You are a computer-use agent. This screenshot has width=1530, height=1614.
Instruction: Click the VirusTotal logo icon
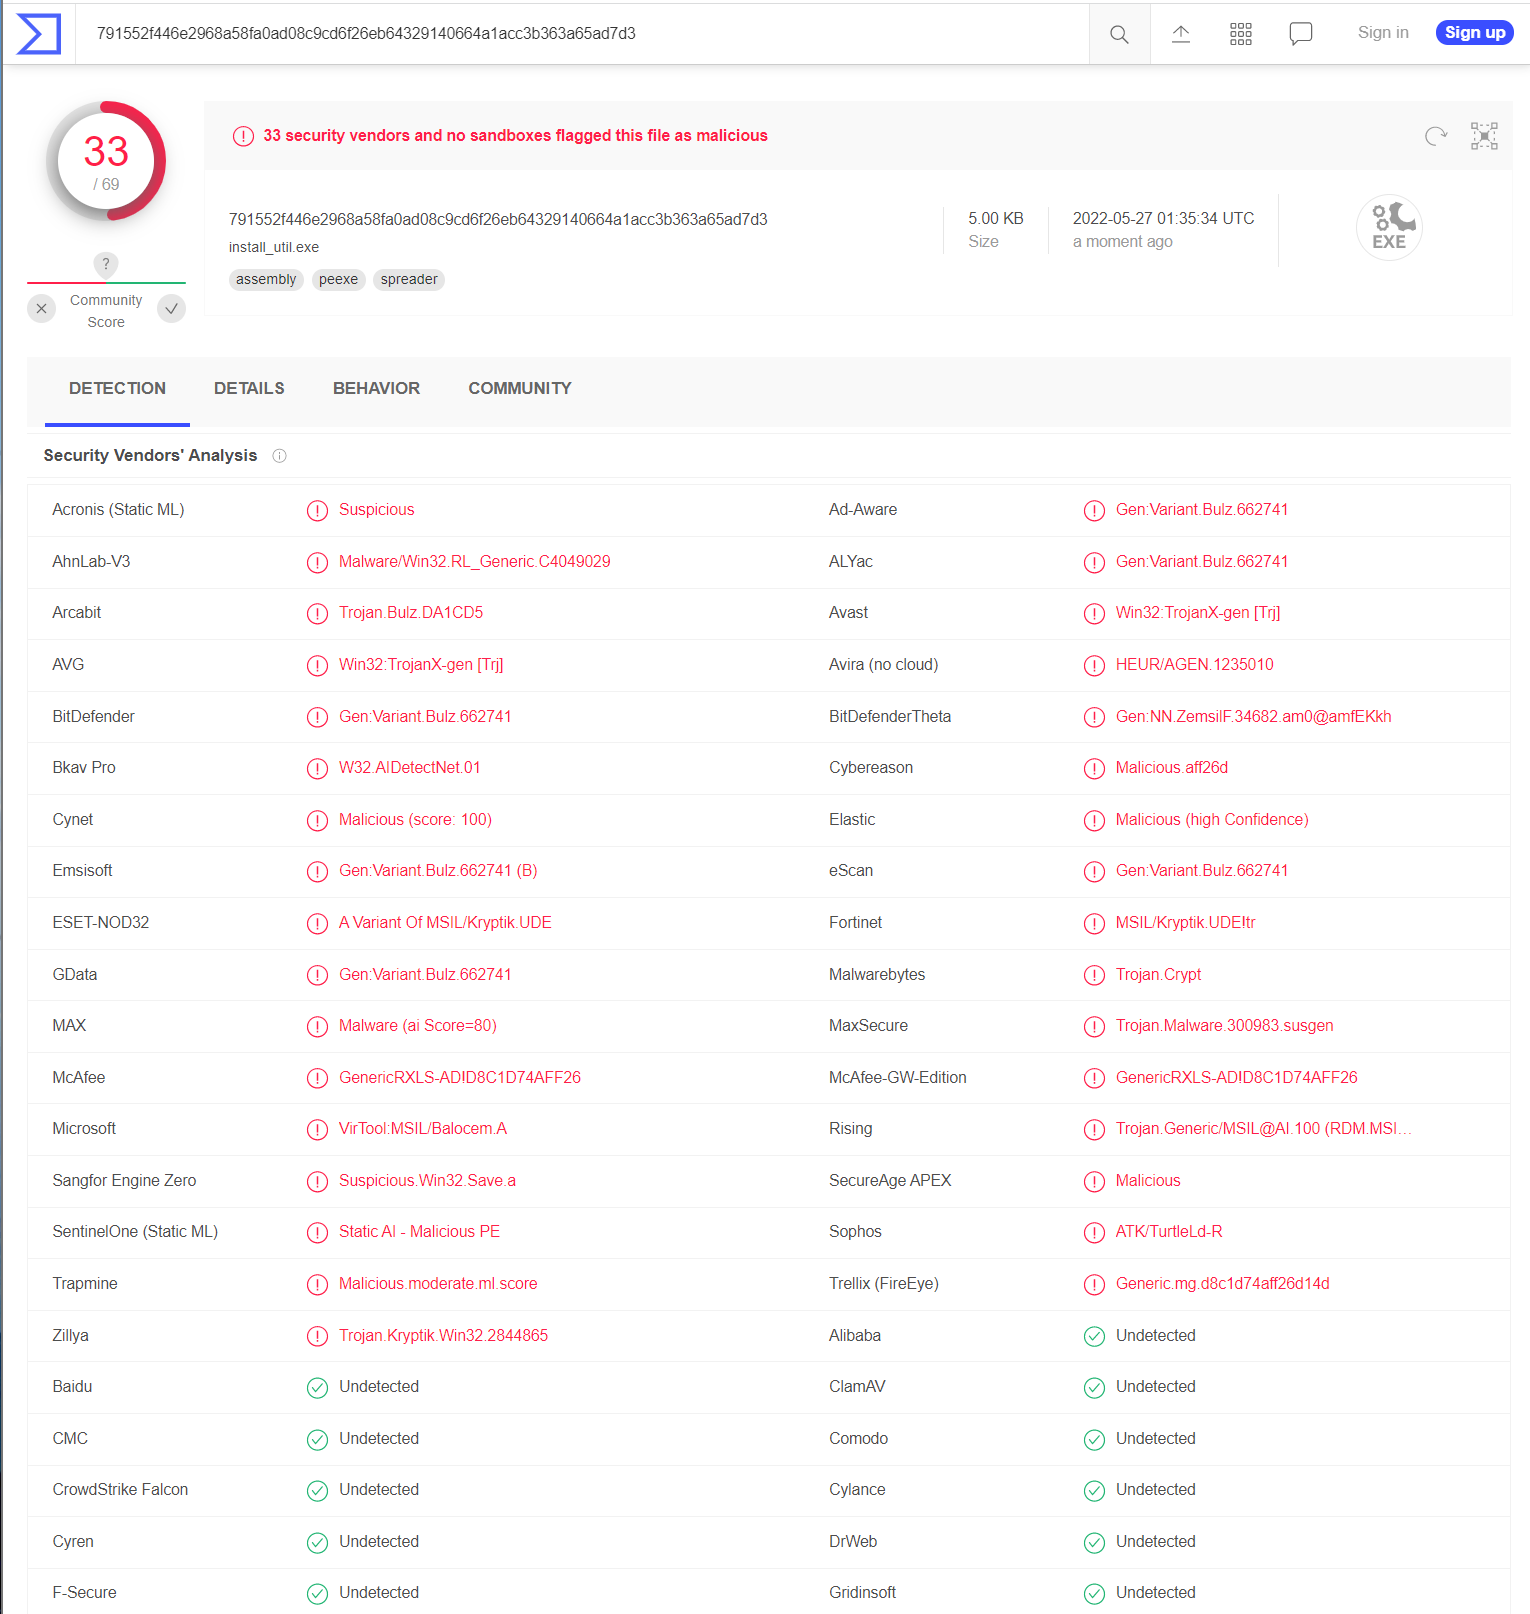point(39,34)
